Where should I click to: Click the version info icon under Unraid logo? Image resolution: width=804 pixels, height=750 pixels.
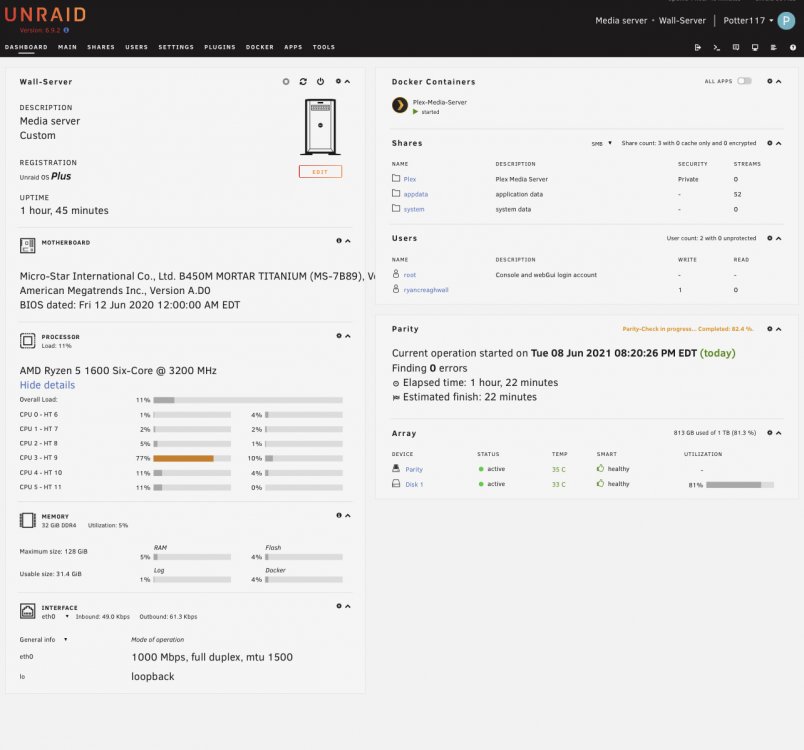click(66, 30)
